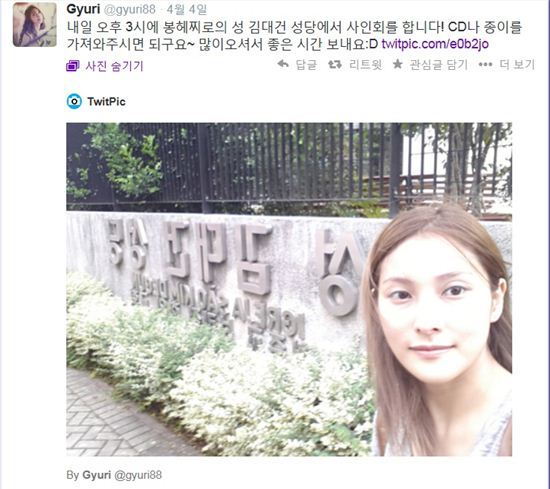Click the TwitPic round logo icon
Screen dimensions: 550x489
pos(74,101)
